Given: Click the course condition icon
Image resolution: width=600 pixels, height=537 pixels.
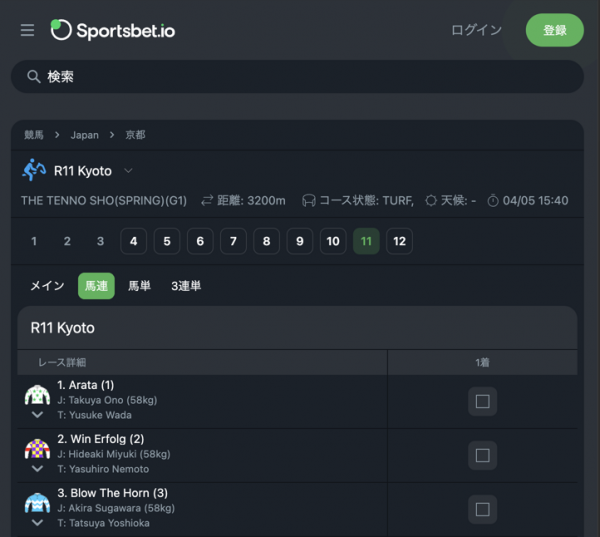Looking at the screenshot, I should pyautogui.click(x=309, y=200).
